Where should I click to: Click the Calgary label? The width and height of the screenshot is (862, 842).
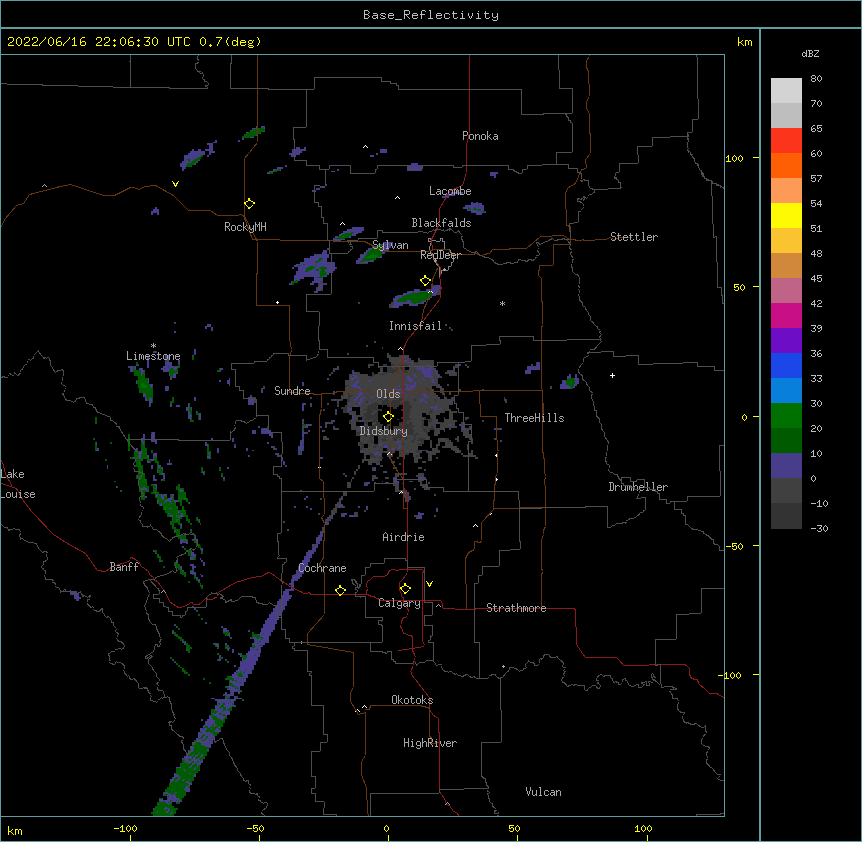tap(399, 603)
